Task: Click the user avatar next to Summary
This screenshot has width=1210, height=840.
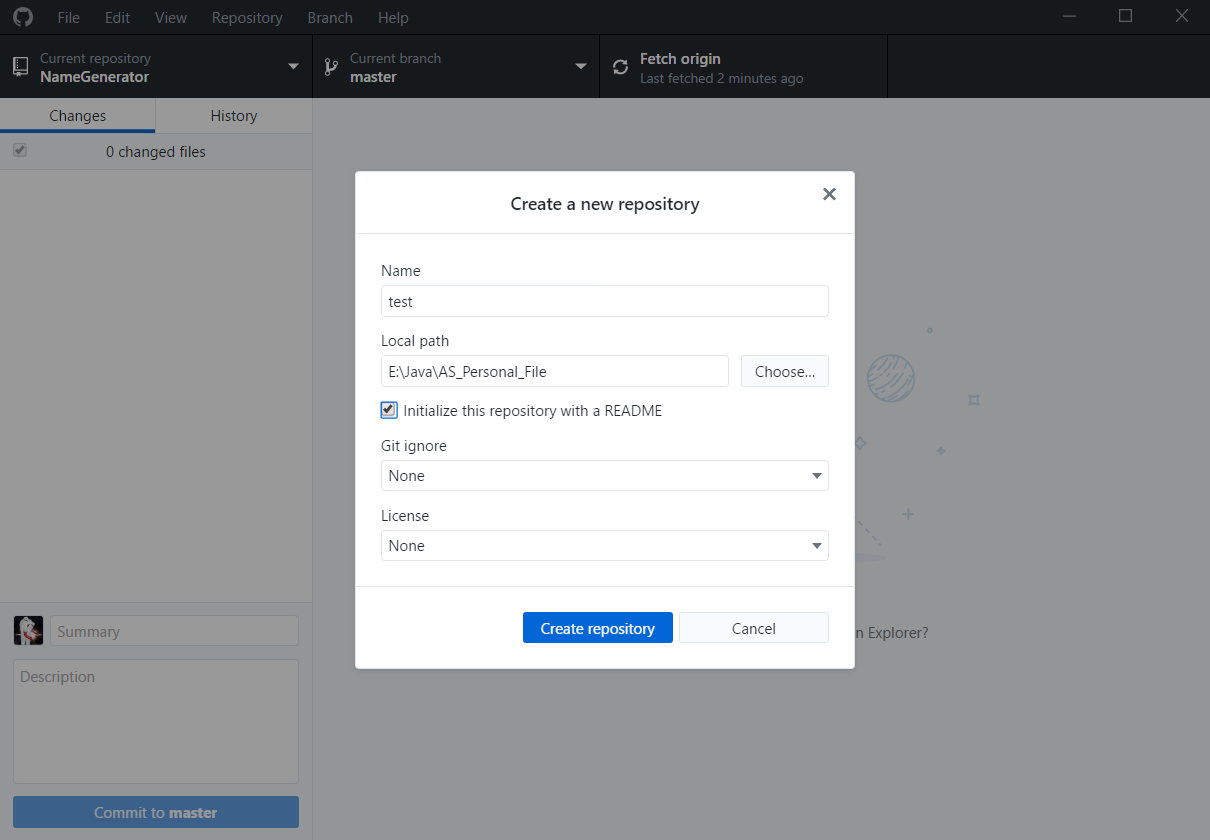Action: 28,630
